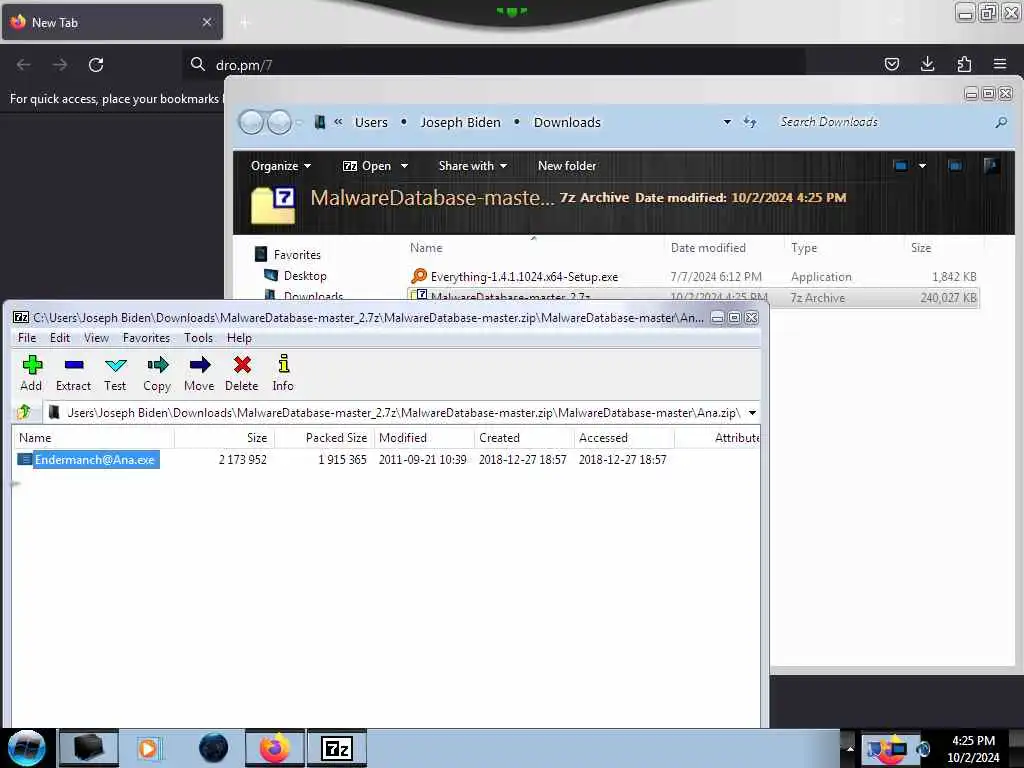The height and width of the screenshot is (768, 1024).
Task: Click the Test icon in 7-Zip
Action: pyautogui.click(x=115, y=373)
